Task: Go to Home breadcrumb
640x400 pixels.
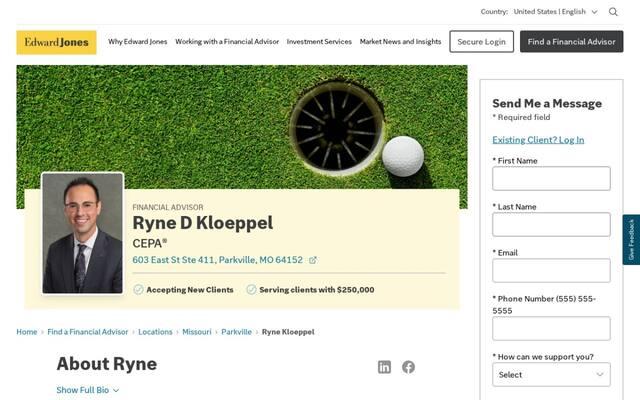Action: tap(27, 332)
